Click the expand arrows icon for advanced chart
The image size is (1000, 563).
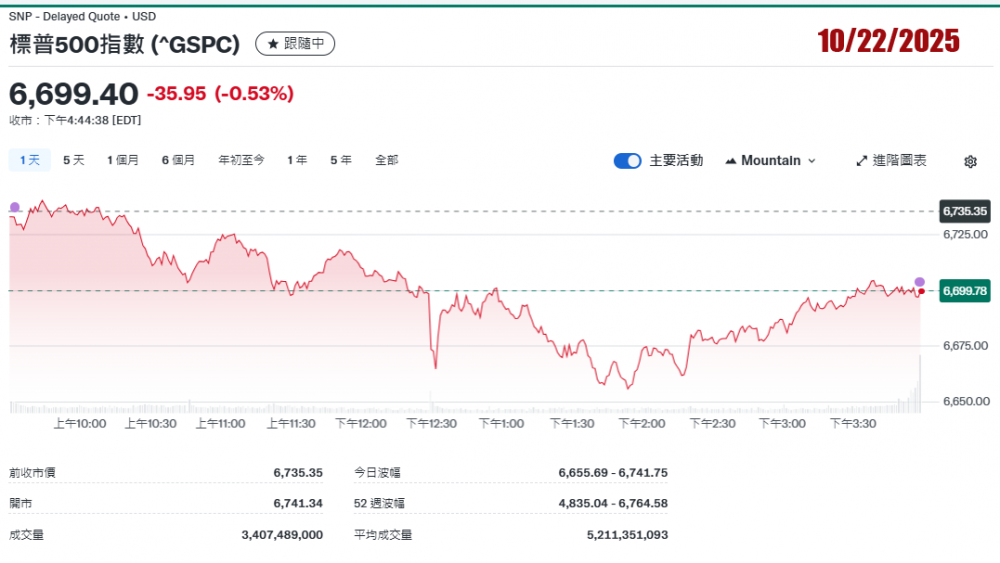pyautogui.click(x=862, y=161)
